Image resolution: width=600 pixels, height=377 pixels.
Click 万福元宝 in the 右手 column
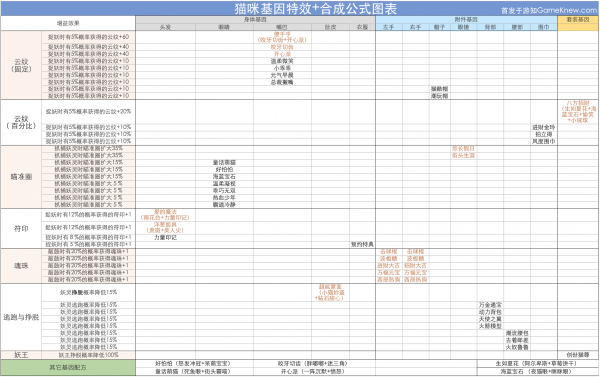[x=416, y=273]
